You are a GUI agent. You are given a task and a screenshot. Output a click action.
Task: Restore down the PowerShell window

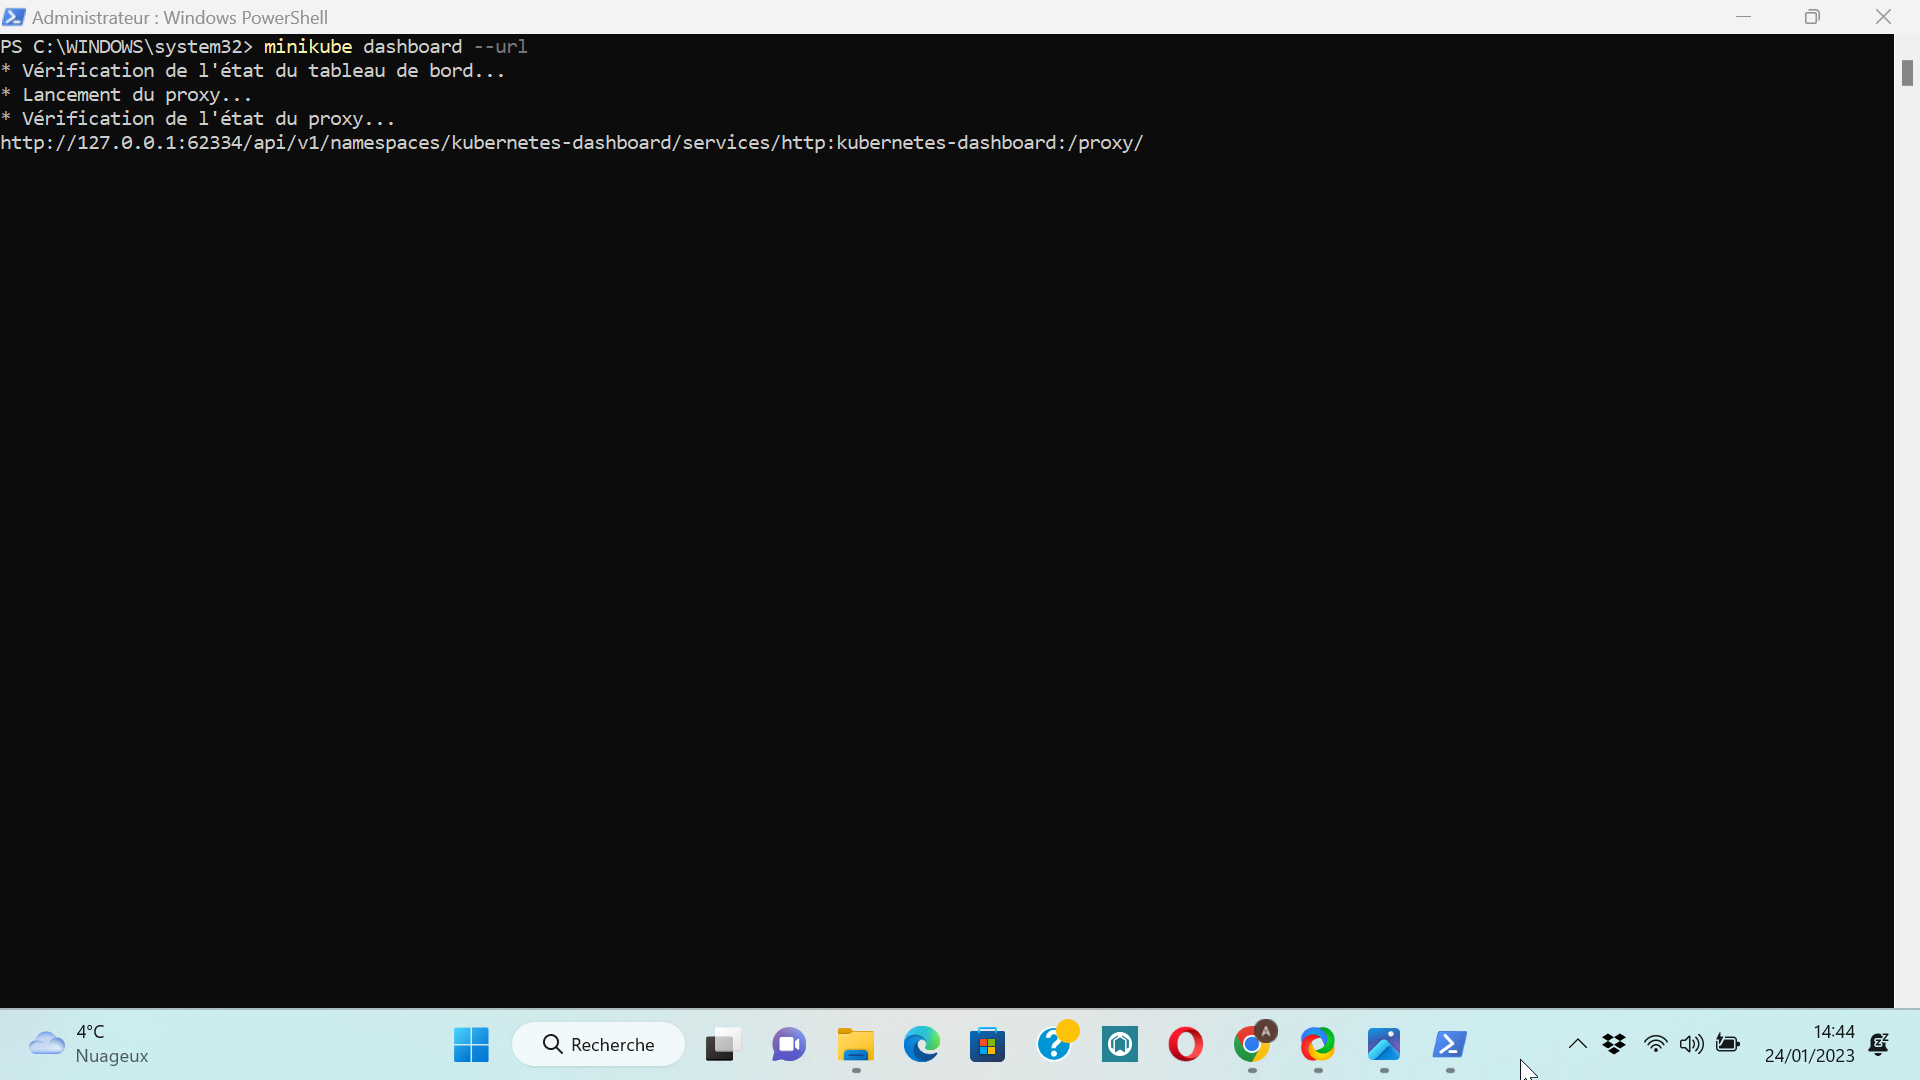pyautogui.click(x=1812, y=17)
